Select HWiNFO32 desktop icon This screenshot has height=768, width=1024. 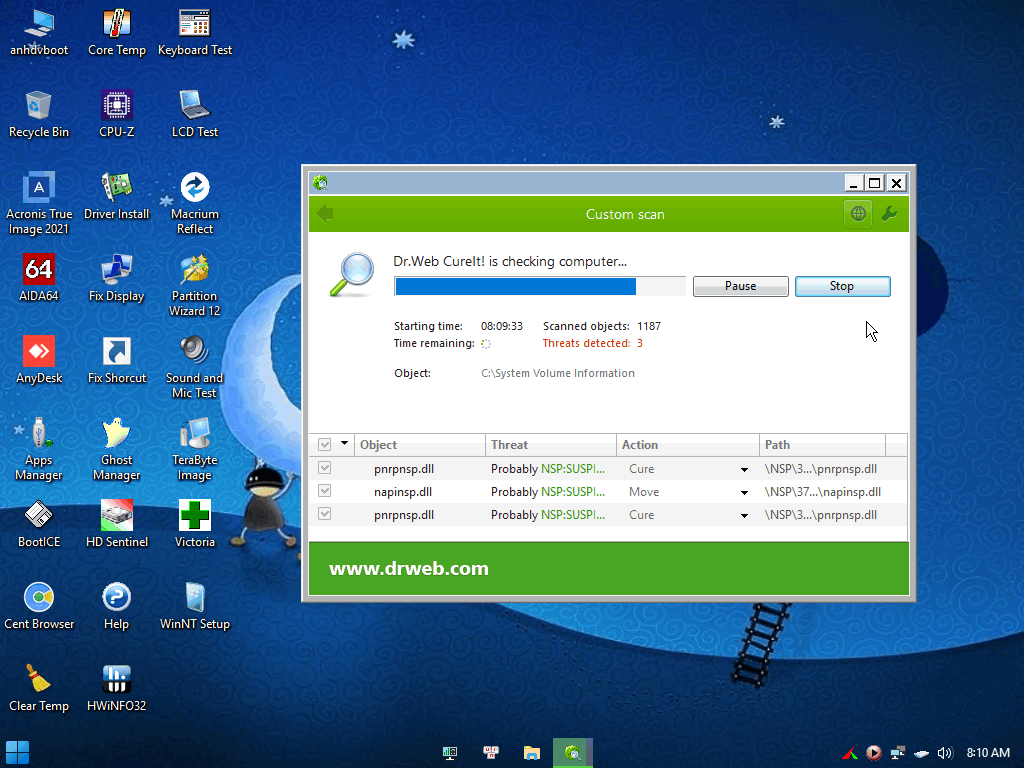tap(117, 688)
